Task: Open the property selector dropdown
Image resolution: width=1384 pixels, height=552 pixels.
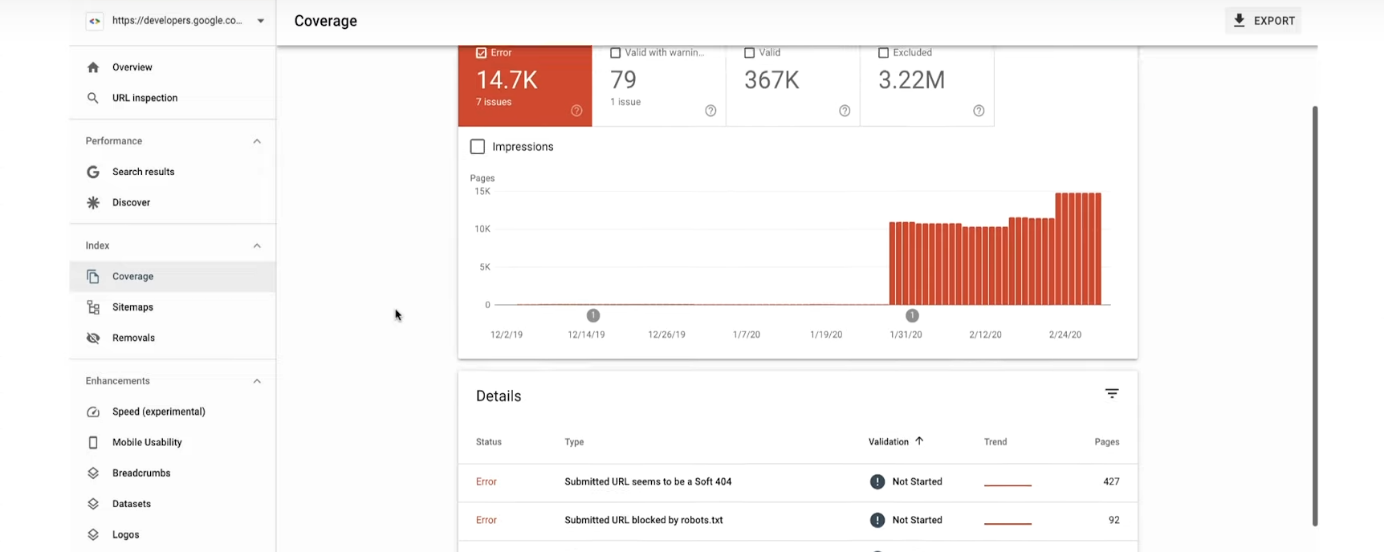Action: click(261, 21)
